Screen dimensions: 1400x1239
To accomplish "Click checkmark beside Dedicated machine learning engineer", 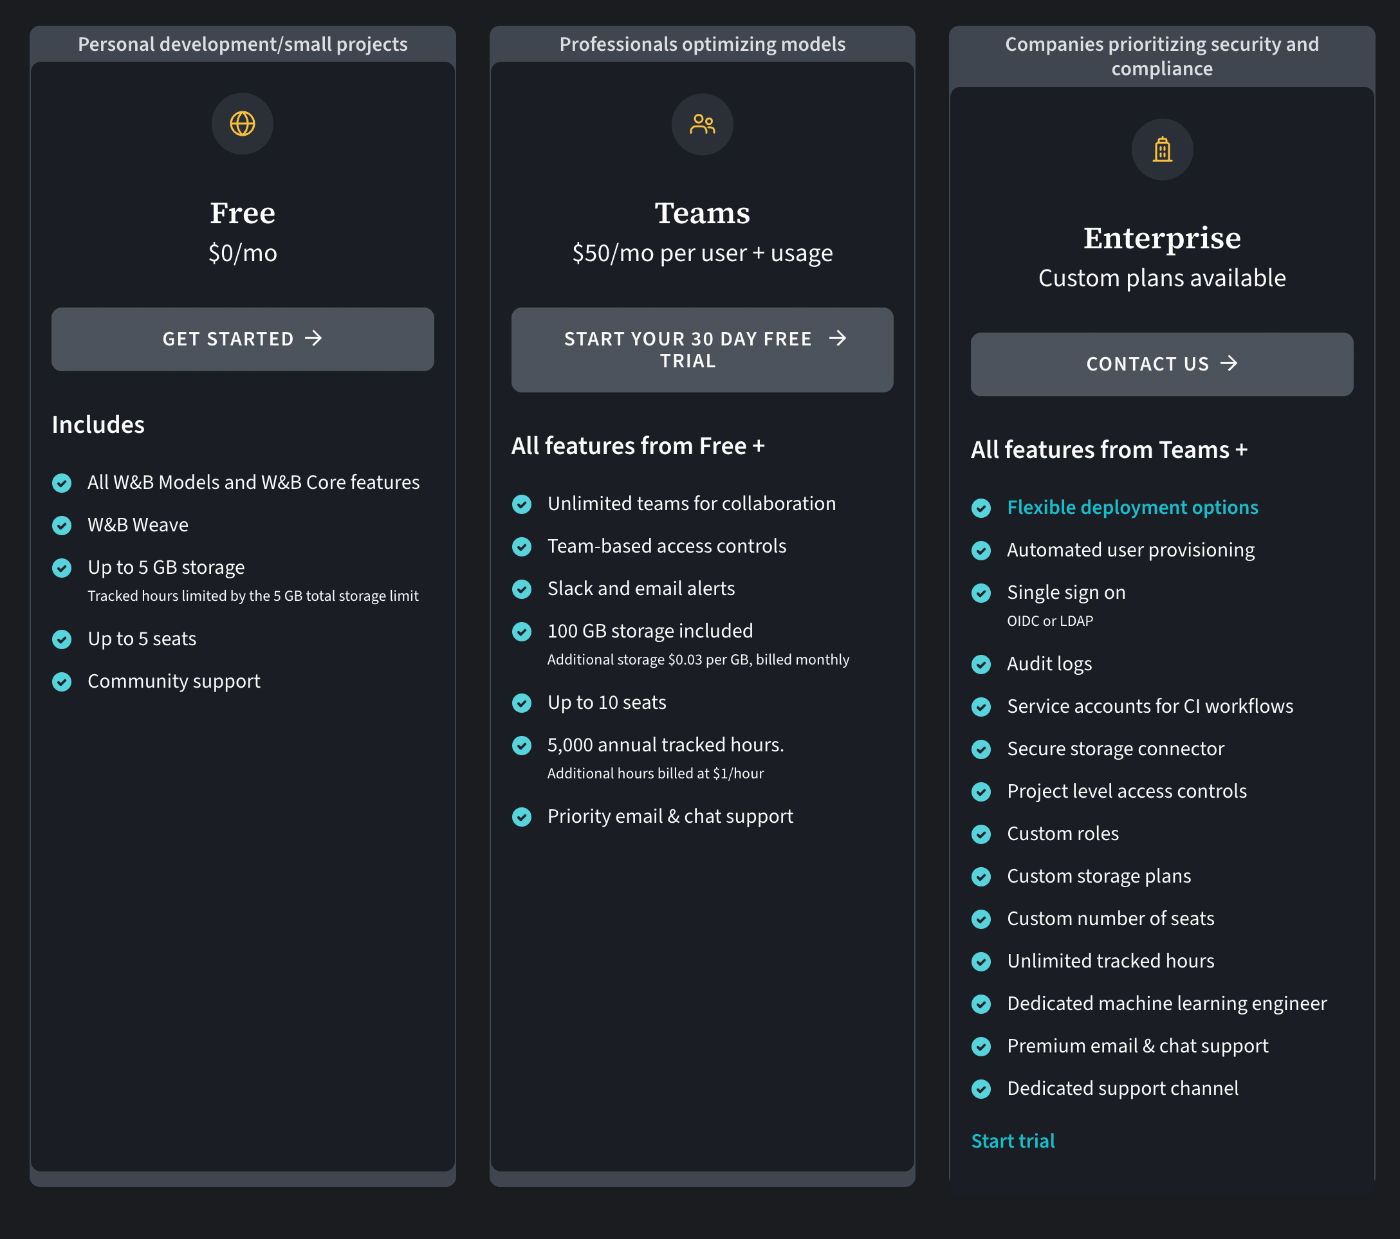I will coord(982,1004).
